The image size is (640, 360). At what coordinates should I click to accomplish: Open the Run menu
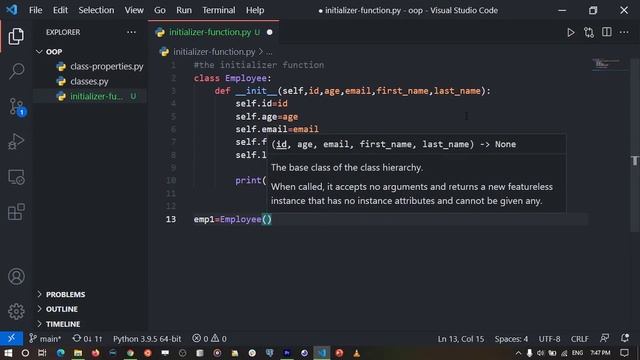(184, 10)
